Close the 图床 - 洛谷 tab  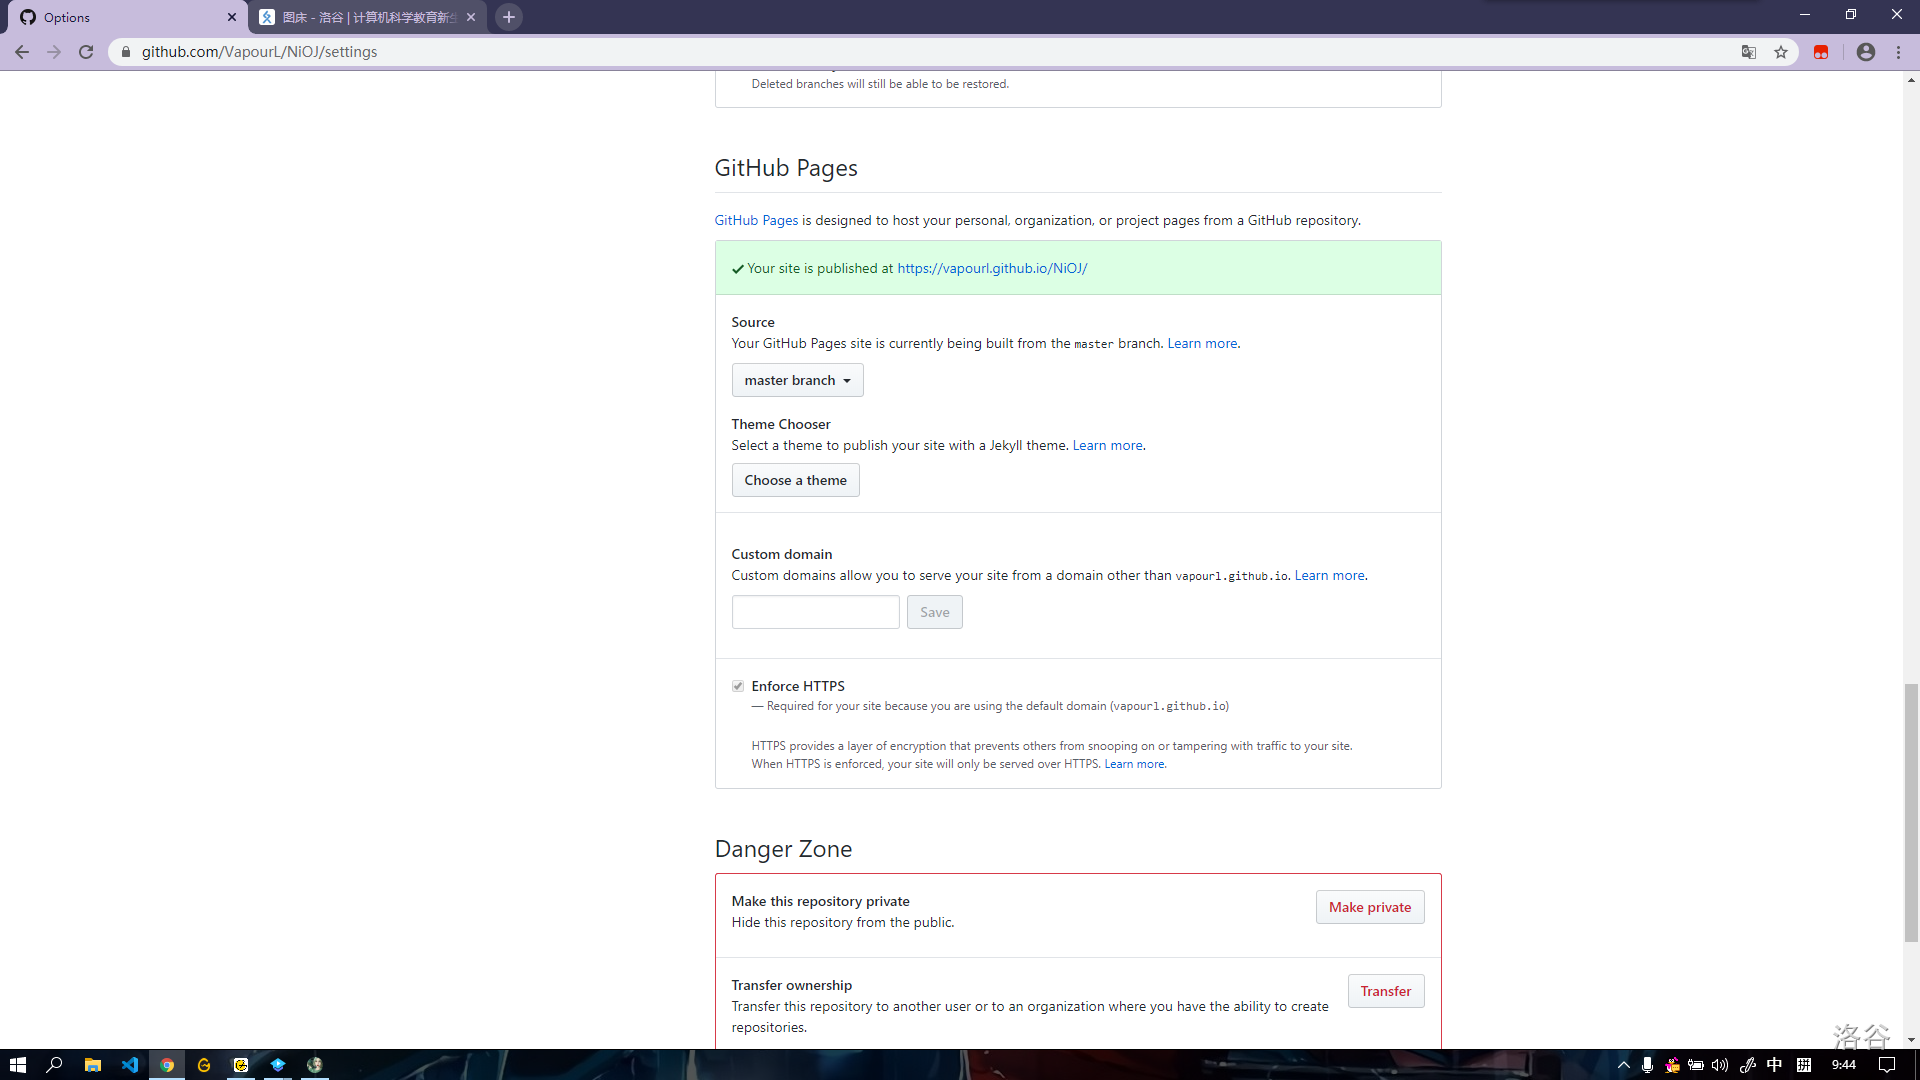point(471,17)
